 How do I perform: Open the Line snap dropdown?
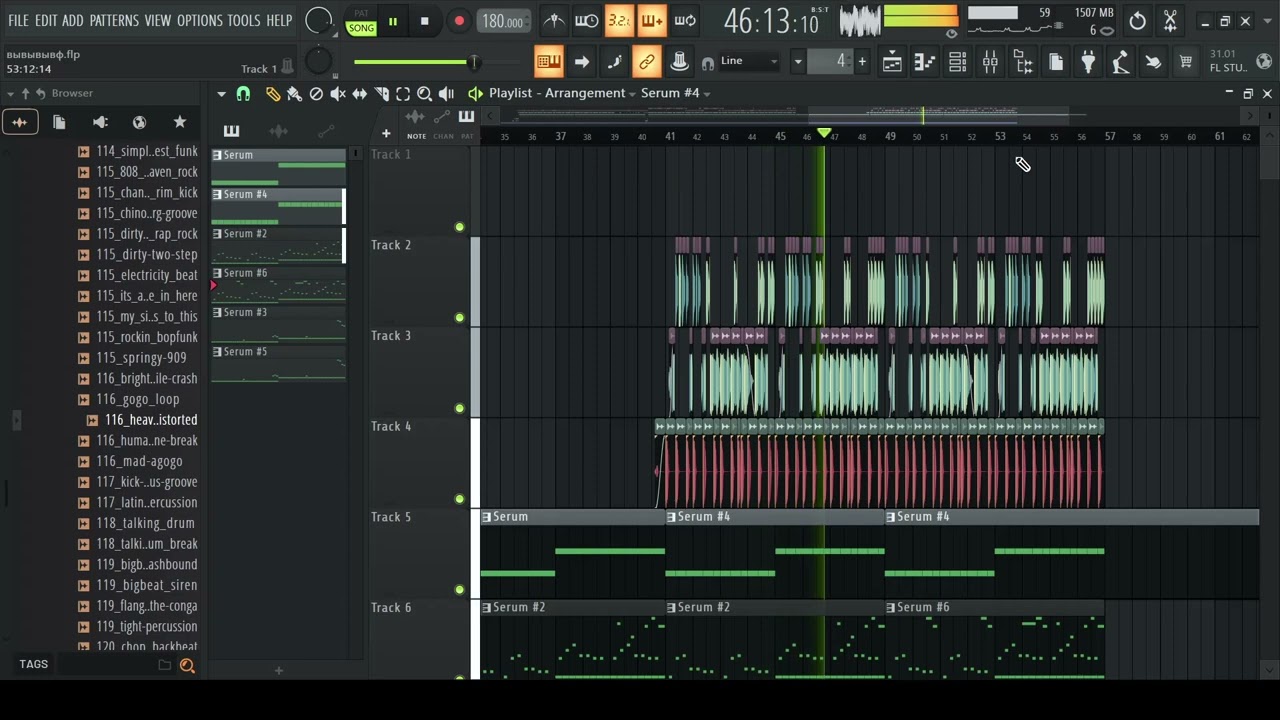tap(750, 62)
